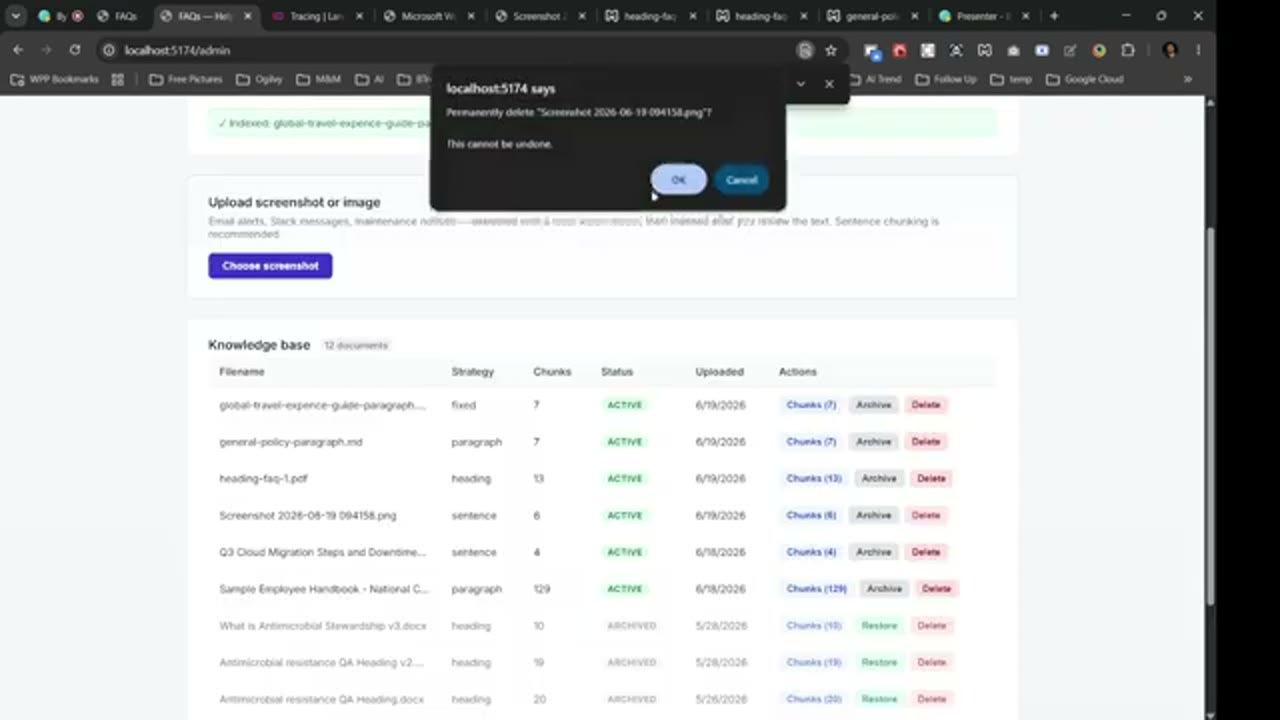Close the popup with the X icon near the dialog
Viewport: 1280px width, 720px height.
tap(829, 84)
